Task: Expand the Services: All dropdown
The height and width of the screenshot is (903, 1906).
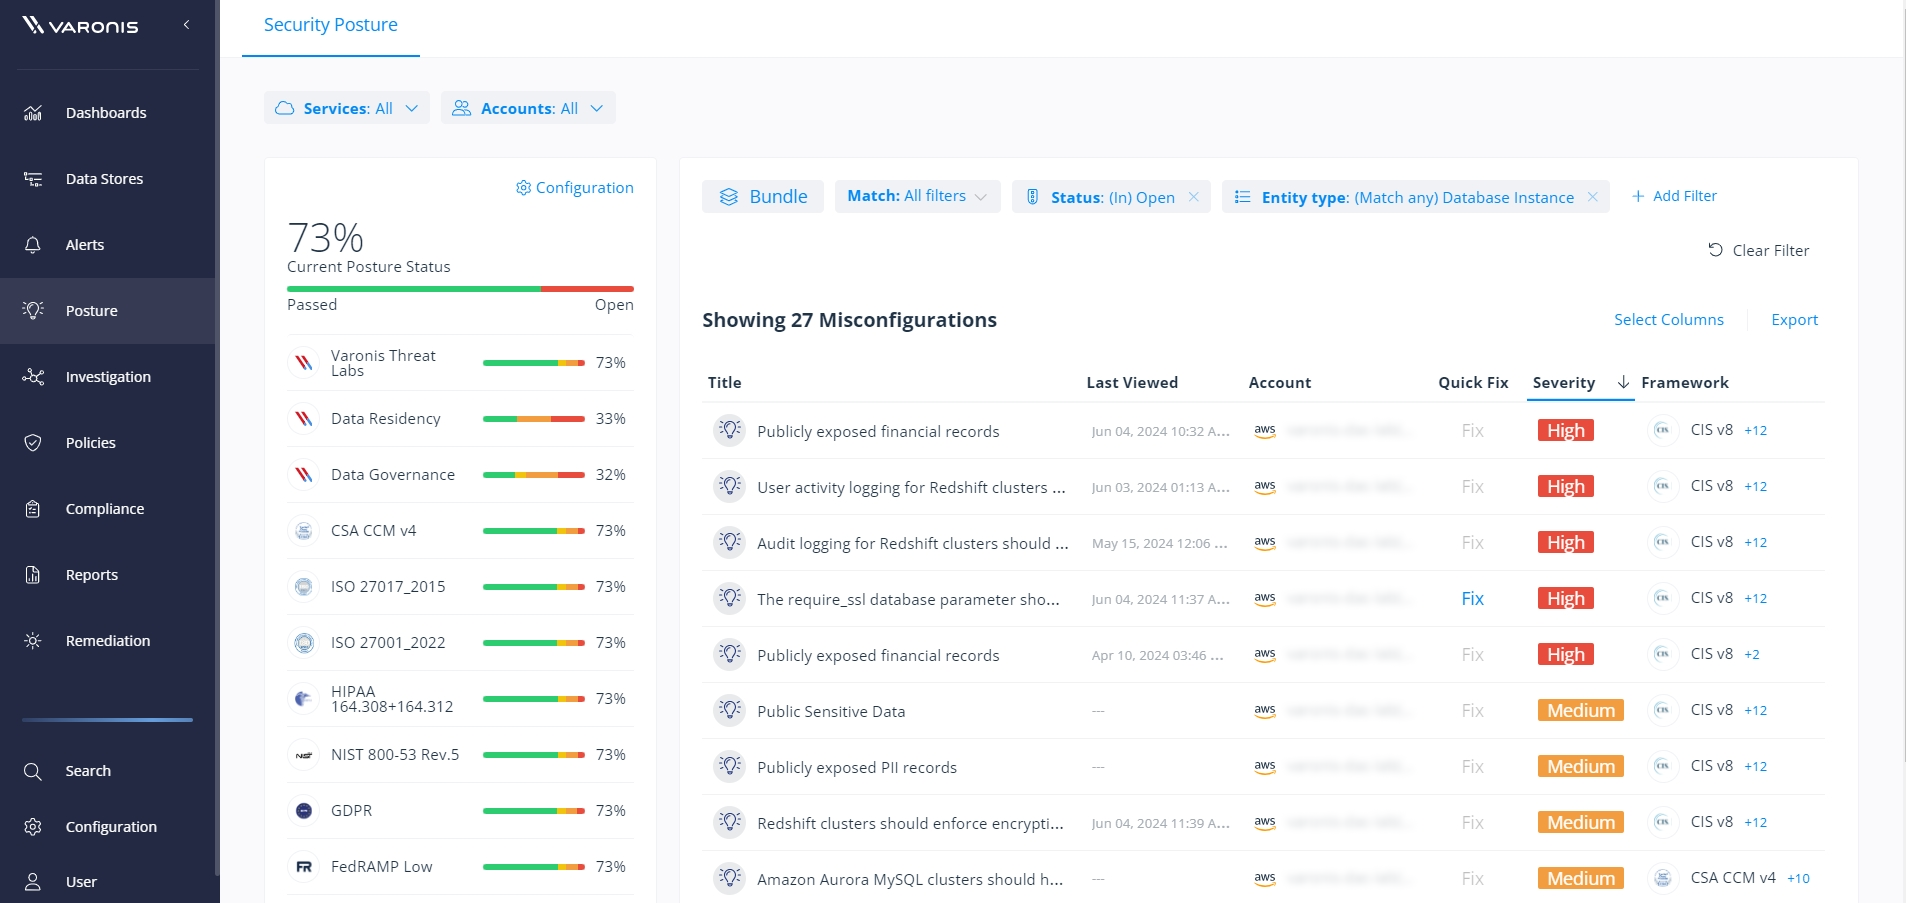Action: (347, 108)
